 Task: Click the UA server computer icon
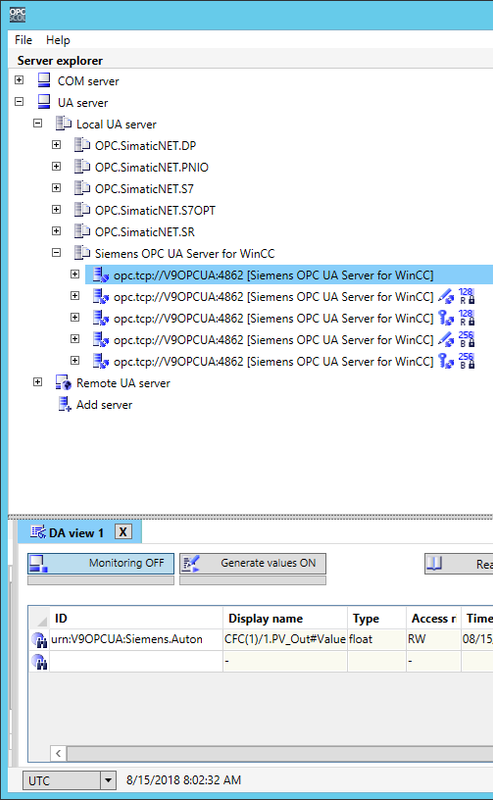point(44,102)
